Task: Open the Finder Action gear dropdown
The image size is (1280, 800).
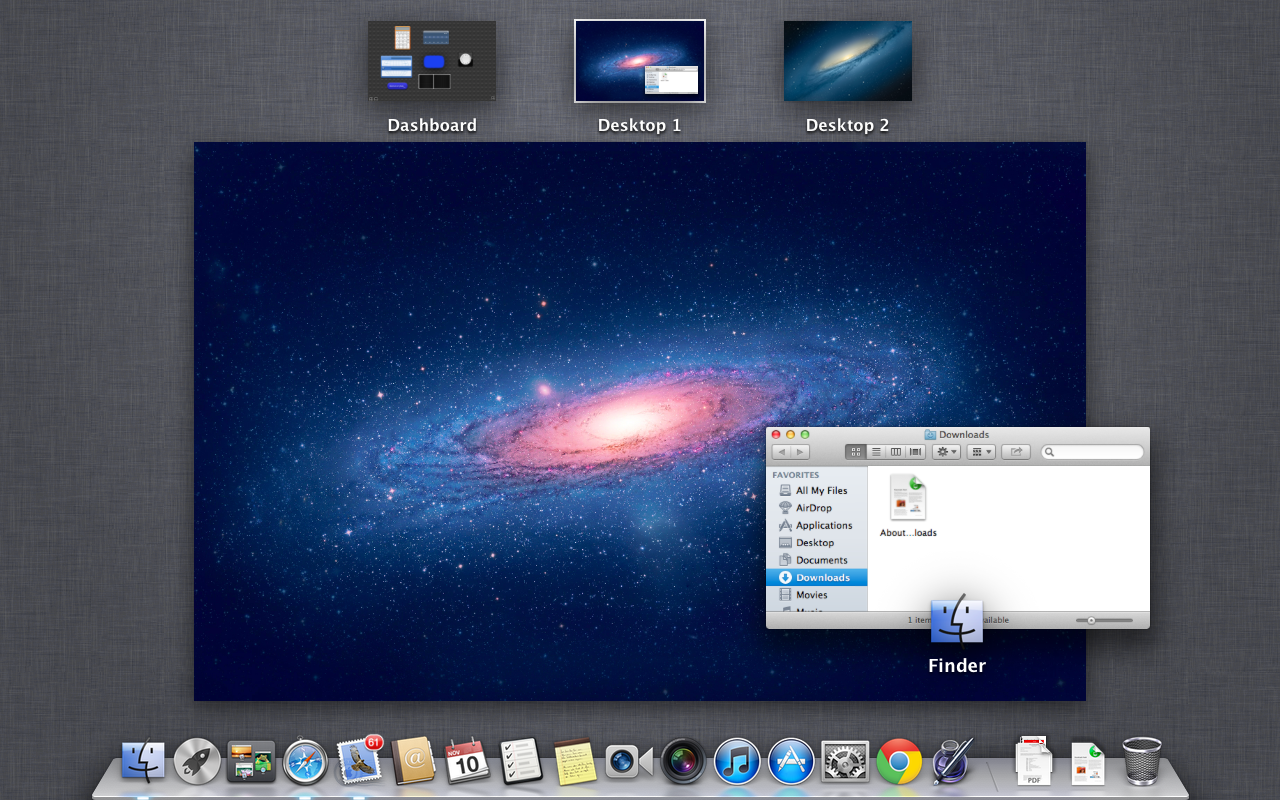Action: (946, 452)
